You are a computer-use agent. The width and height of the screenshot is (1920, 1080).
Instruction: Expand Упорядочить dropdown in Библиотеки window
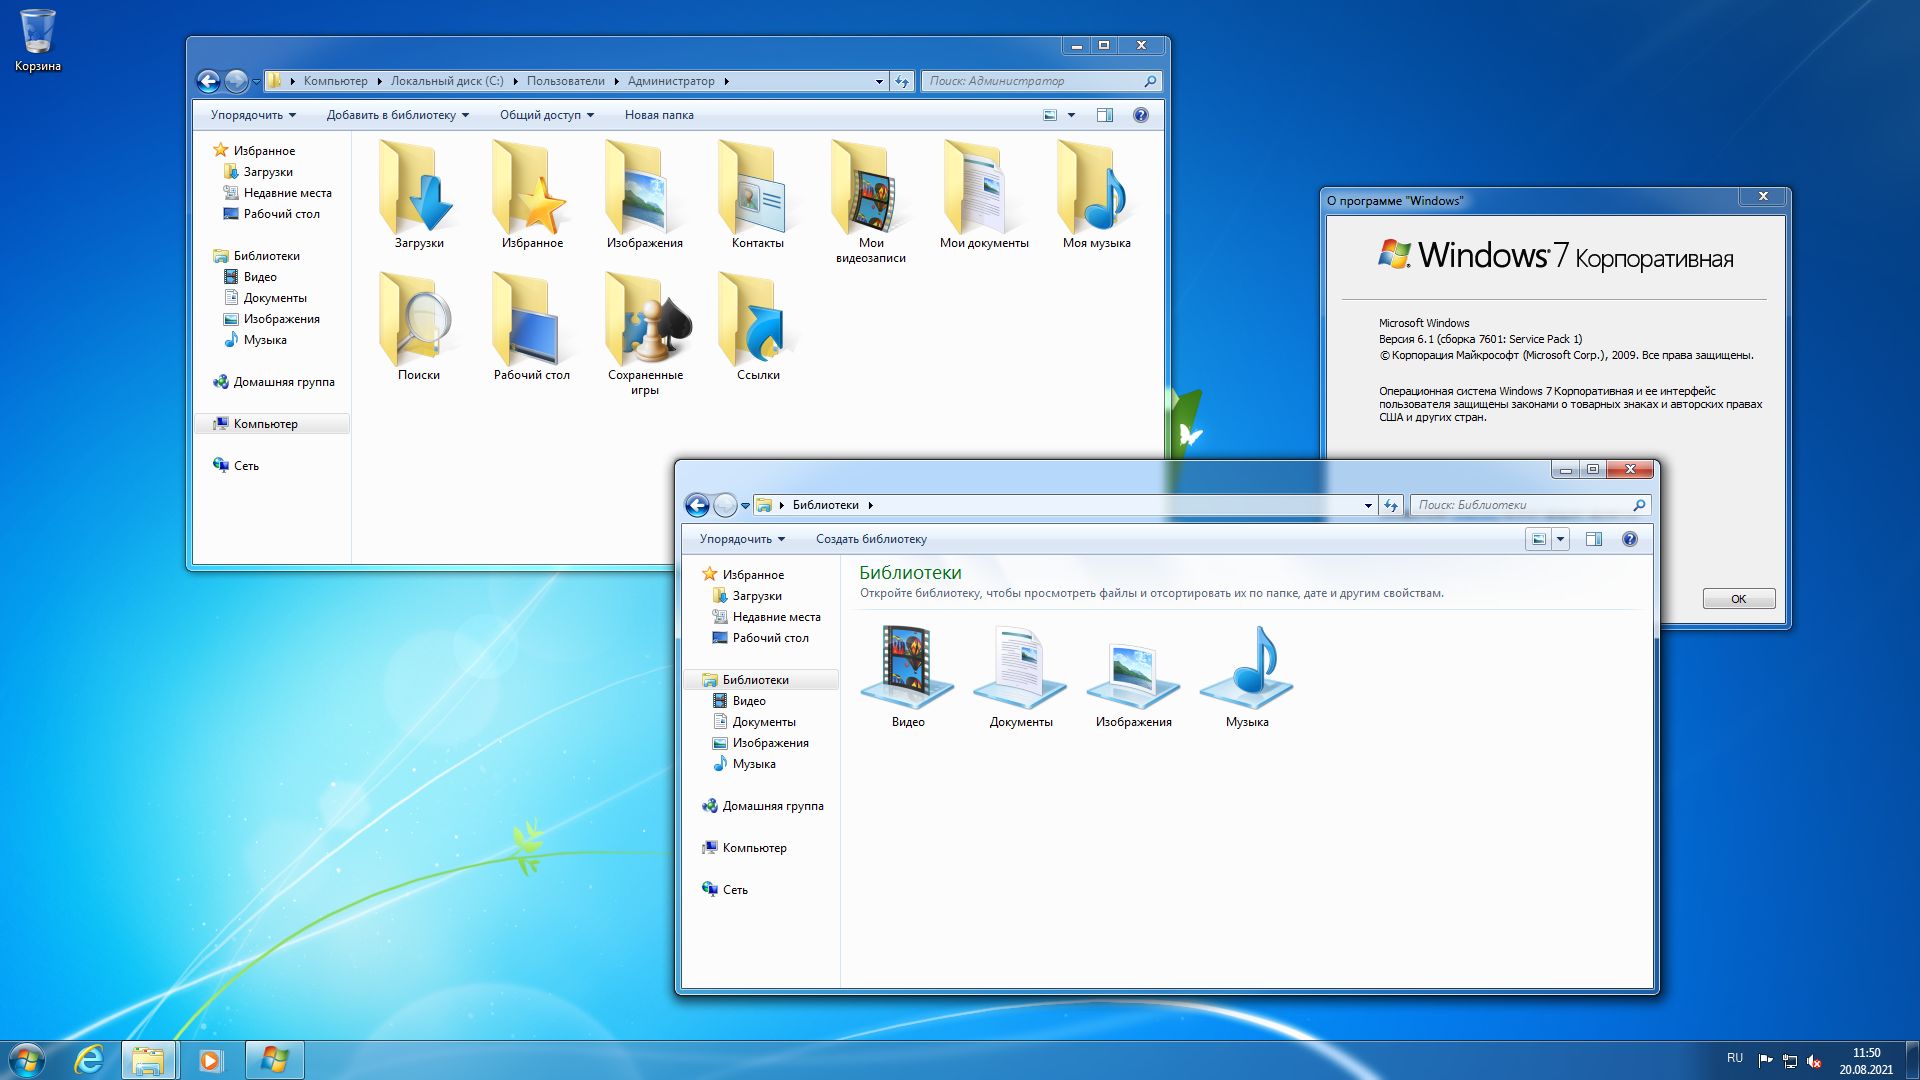pos(742,539)
